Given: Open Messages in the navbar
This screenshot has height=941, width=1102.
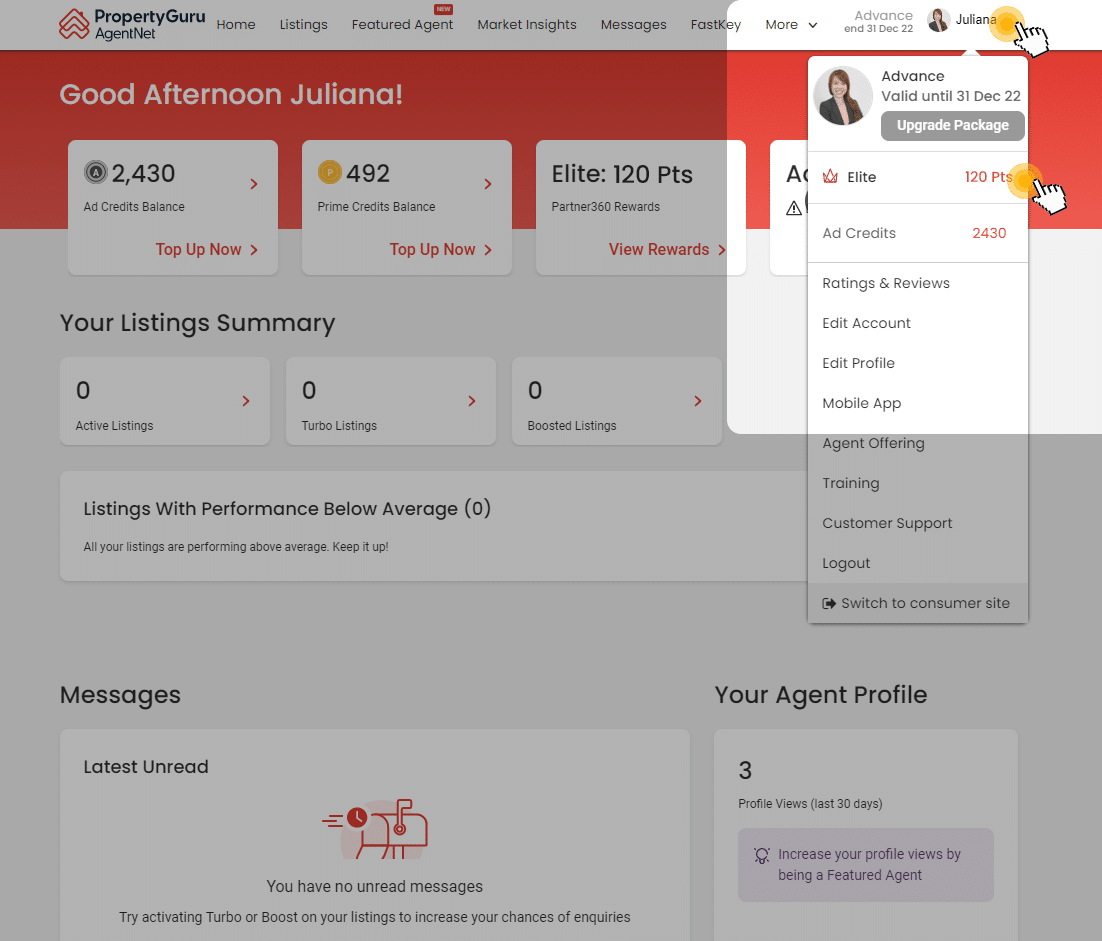Looking at the screenshot, I should pyautogui.click(x=634, y=25).
